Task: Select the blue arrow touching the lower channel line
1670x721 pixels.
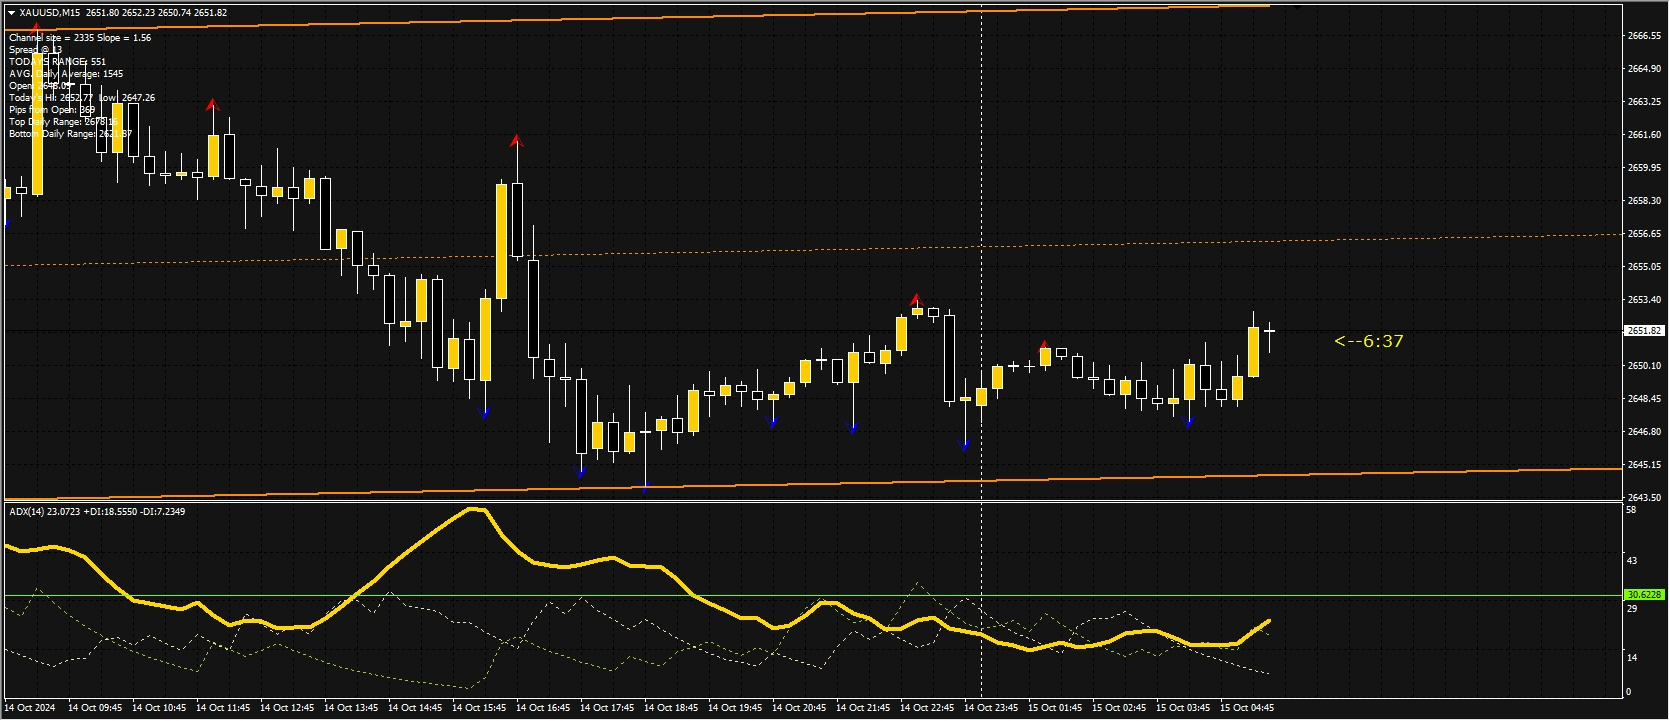Action: pos(646,487)
